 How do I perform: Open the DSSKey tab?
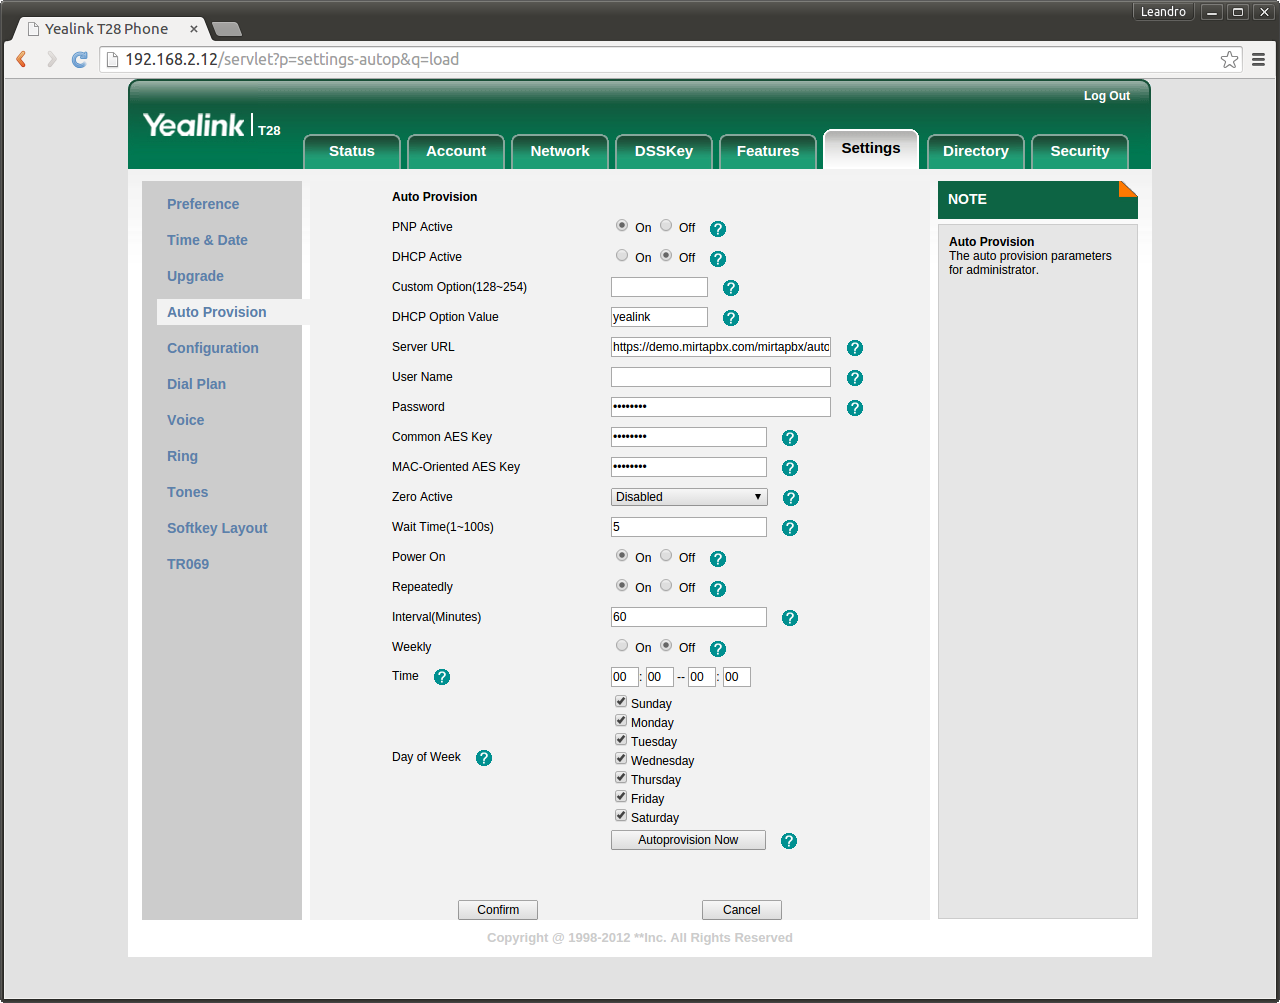[664, 151]
